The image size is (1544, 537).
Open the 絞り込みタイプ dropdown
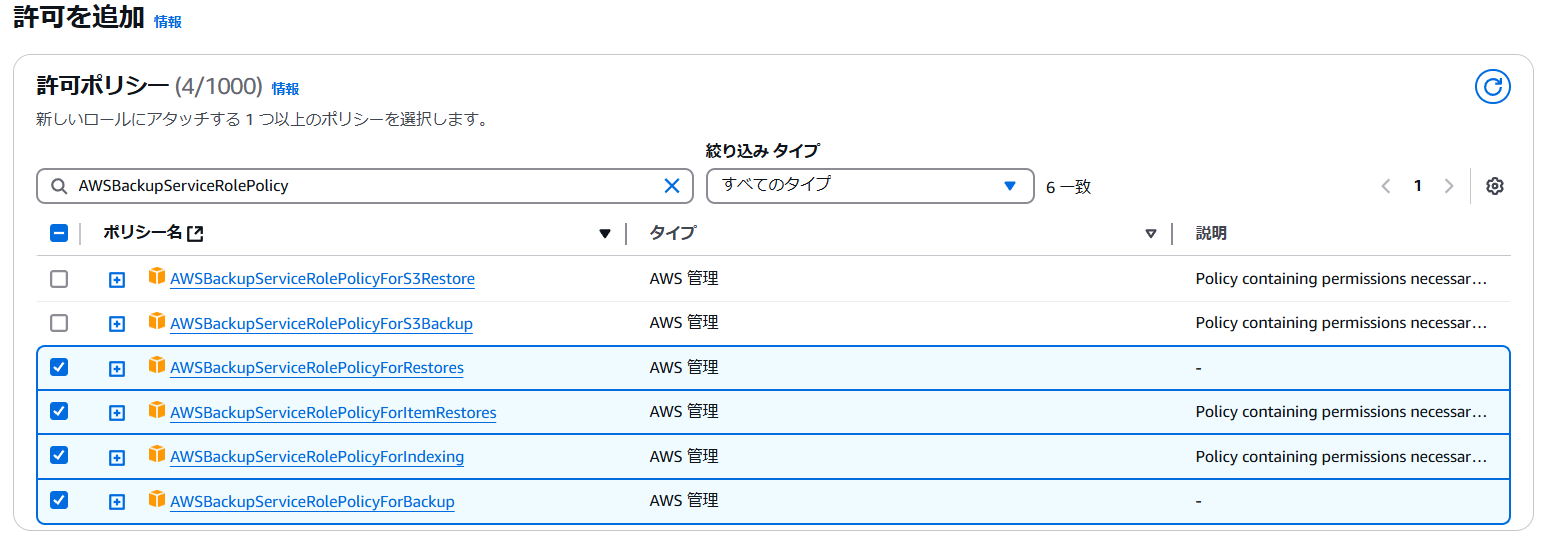point(870,186)
